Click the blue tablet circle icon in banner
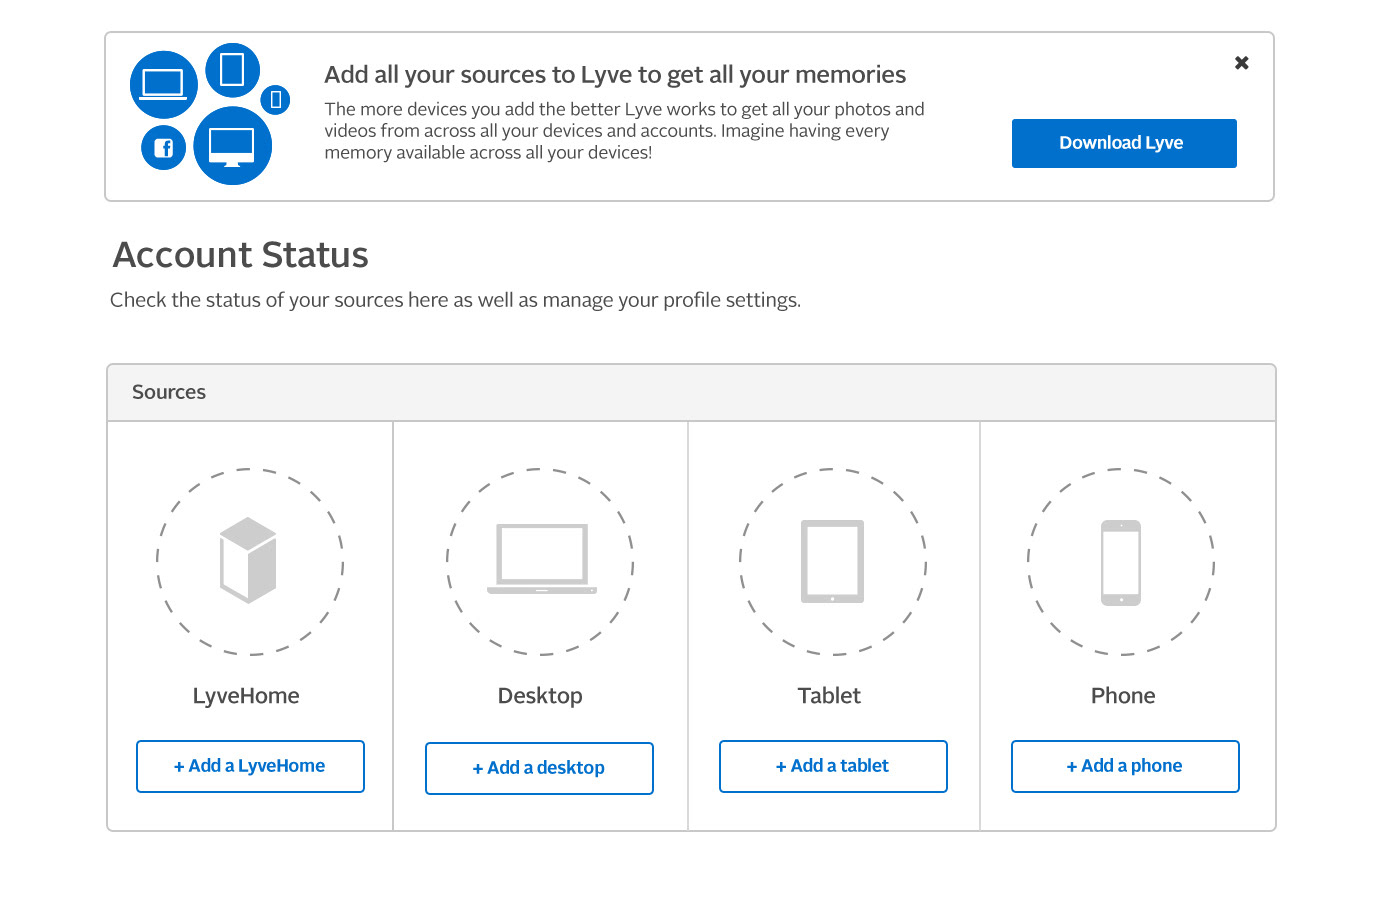Screen dimensions: 1399x903 pos(232,70)
